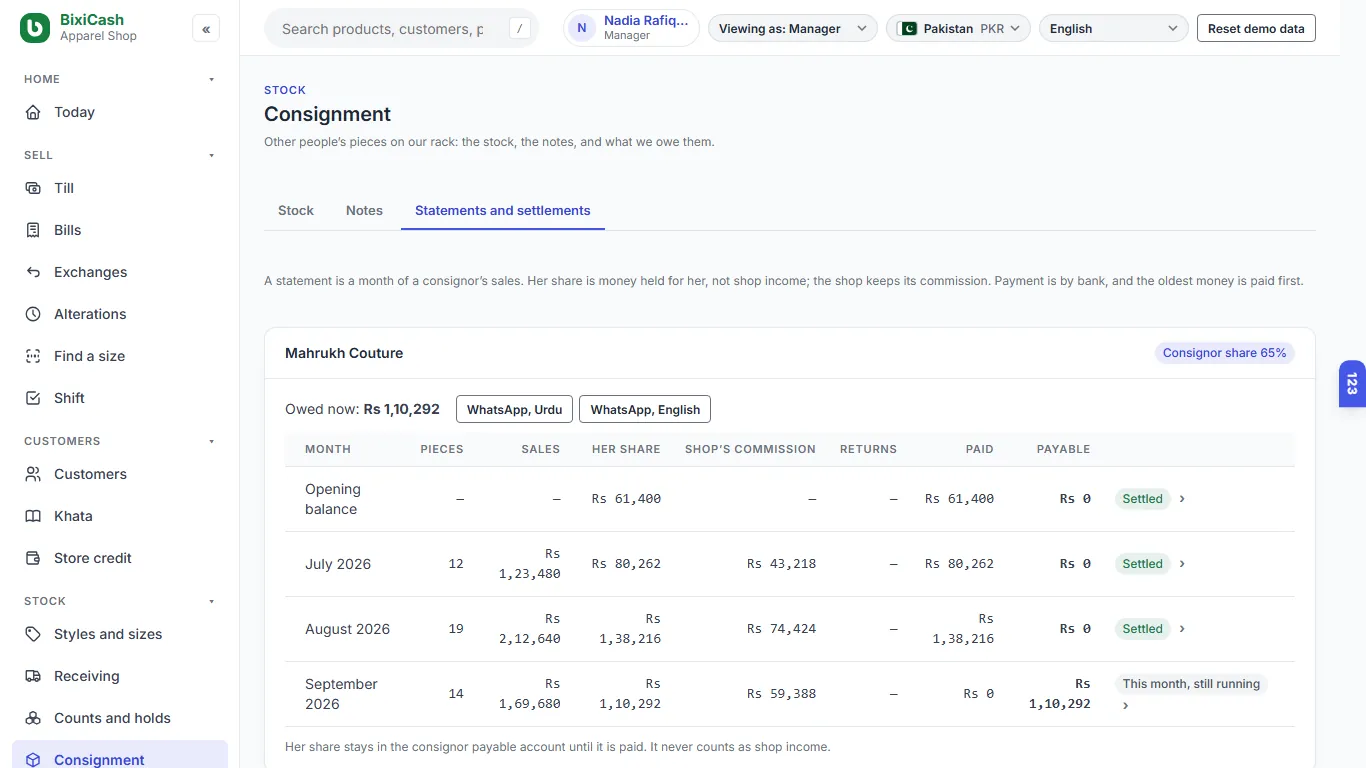Switch to the Stock tab

296,210
